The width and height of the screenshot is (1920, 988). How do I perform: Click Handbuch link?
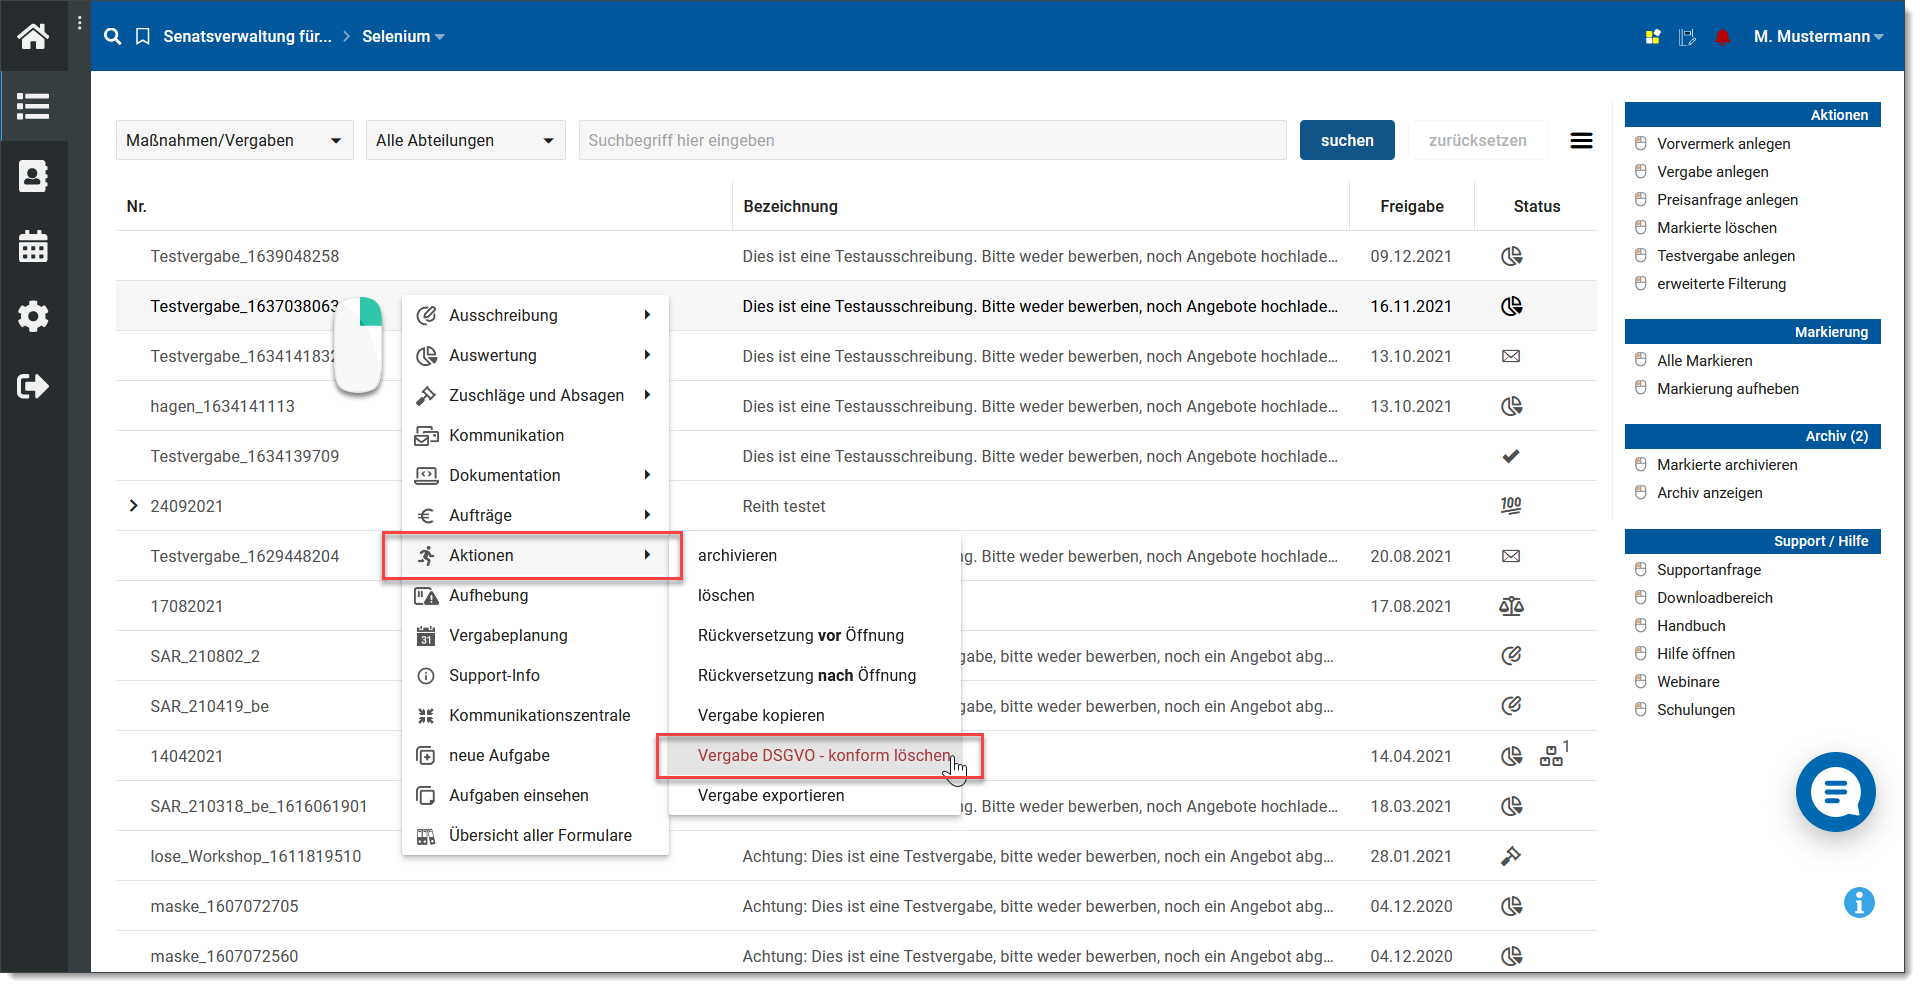[1691, 626]
